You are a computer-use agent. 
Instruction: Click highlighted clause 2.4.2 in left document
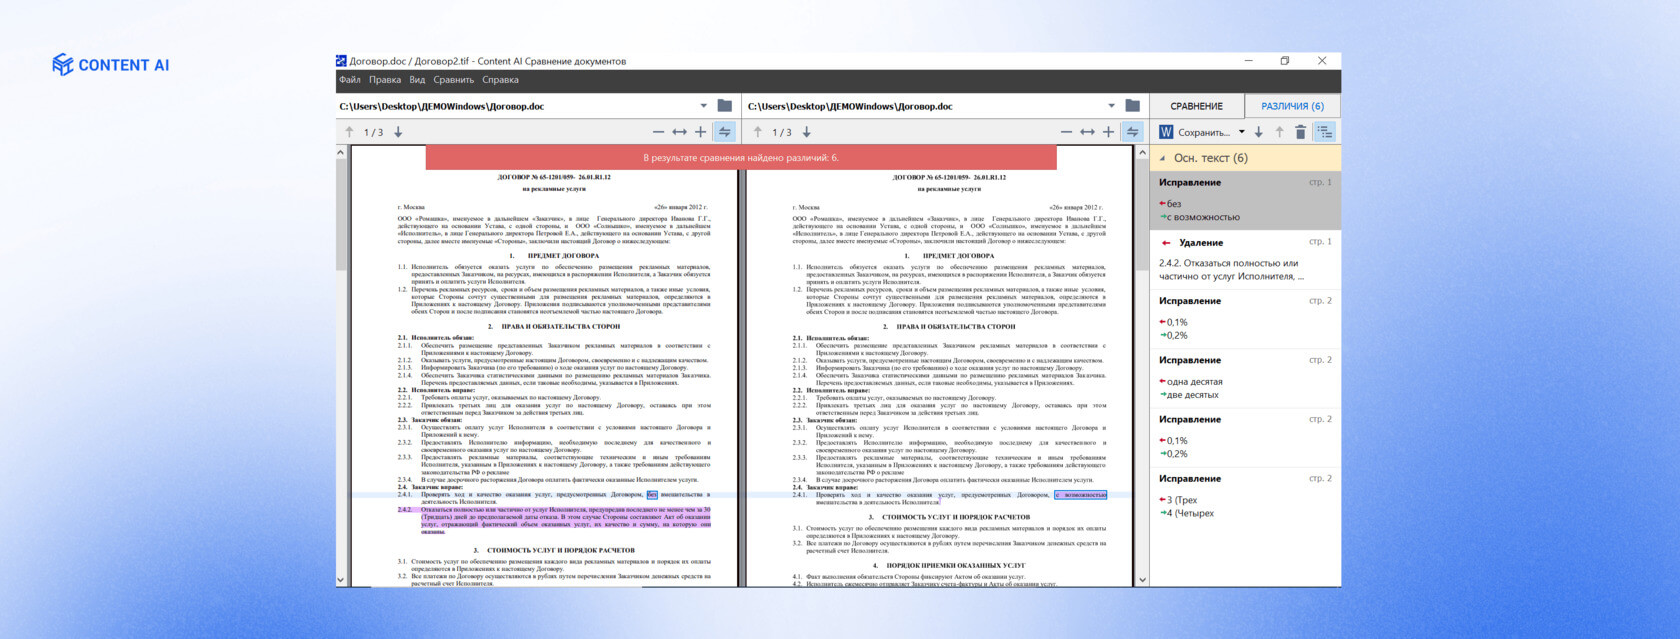point(555,520)
